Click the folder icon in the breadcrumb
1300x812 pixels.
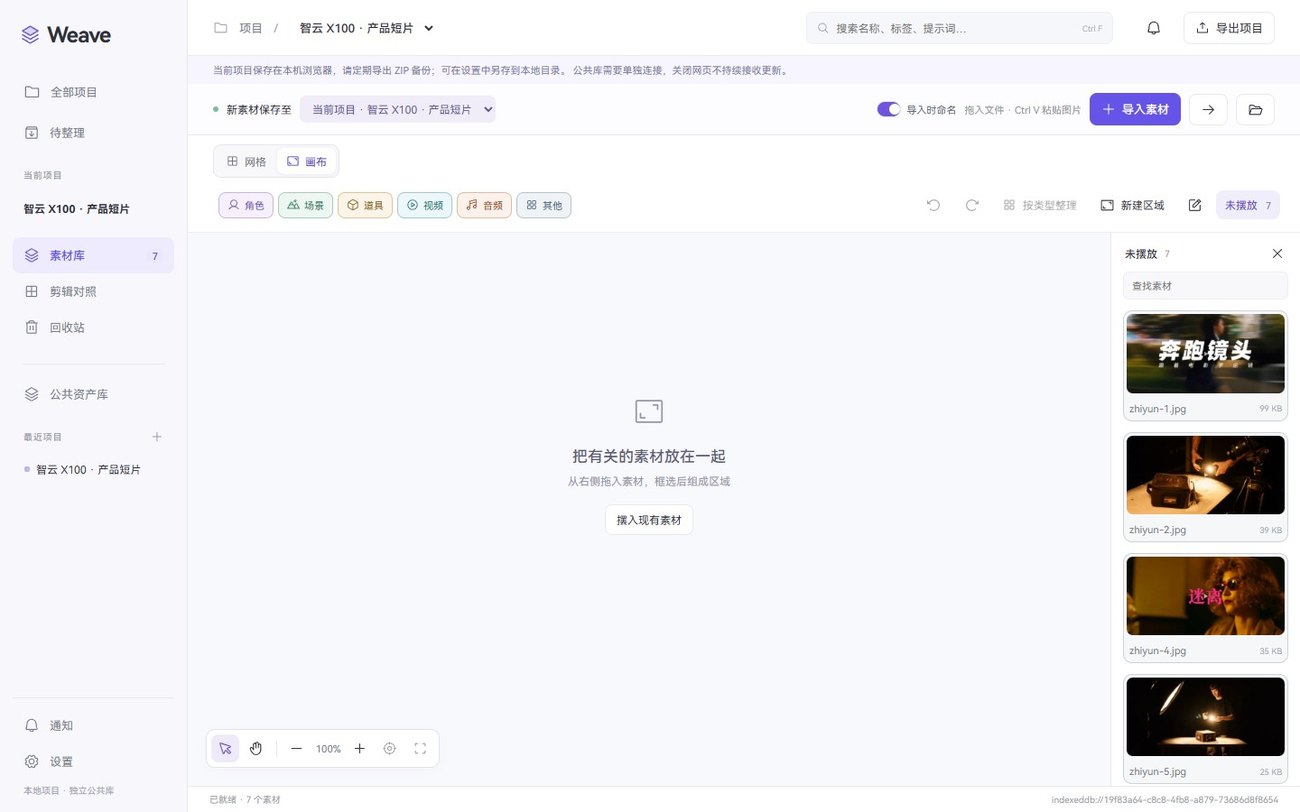[220, 28]
